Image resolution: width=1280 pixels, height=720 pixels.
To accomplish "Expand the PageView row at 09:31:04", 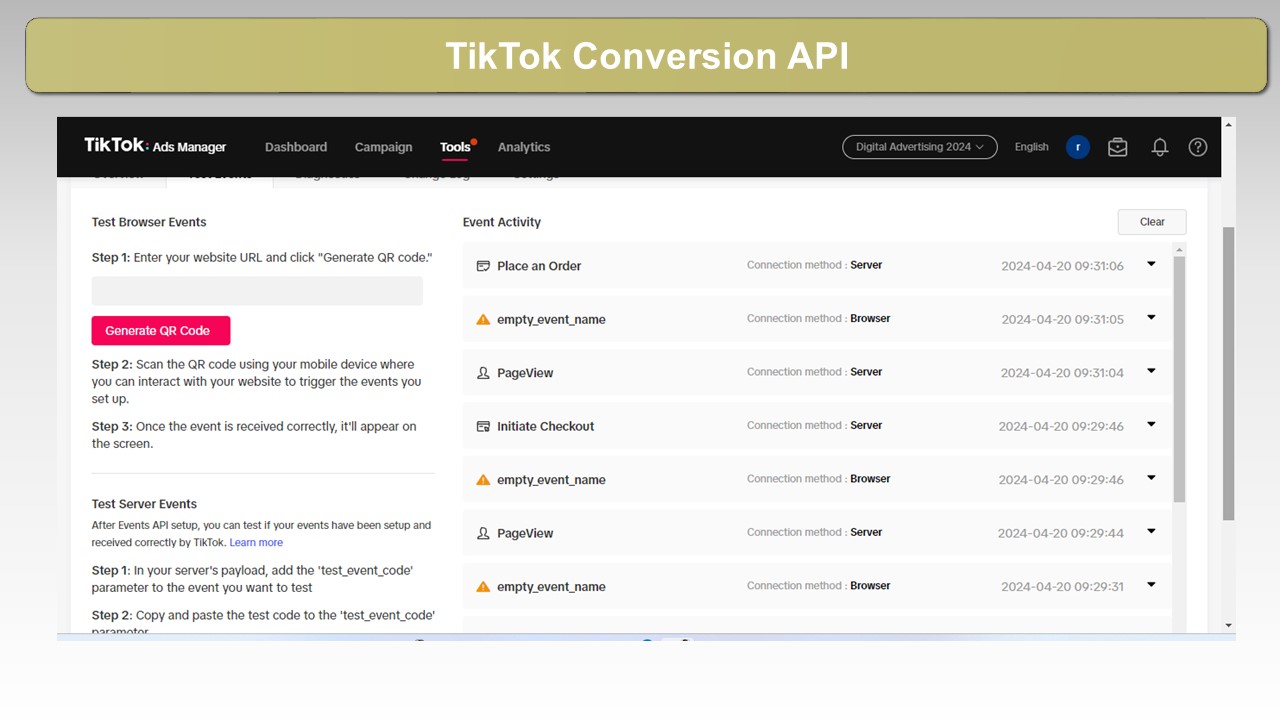I will tap(1151, 371).
